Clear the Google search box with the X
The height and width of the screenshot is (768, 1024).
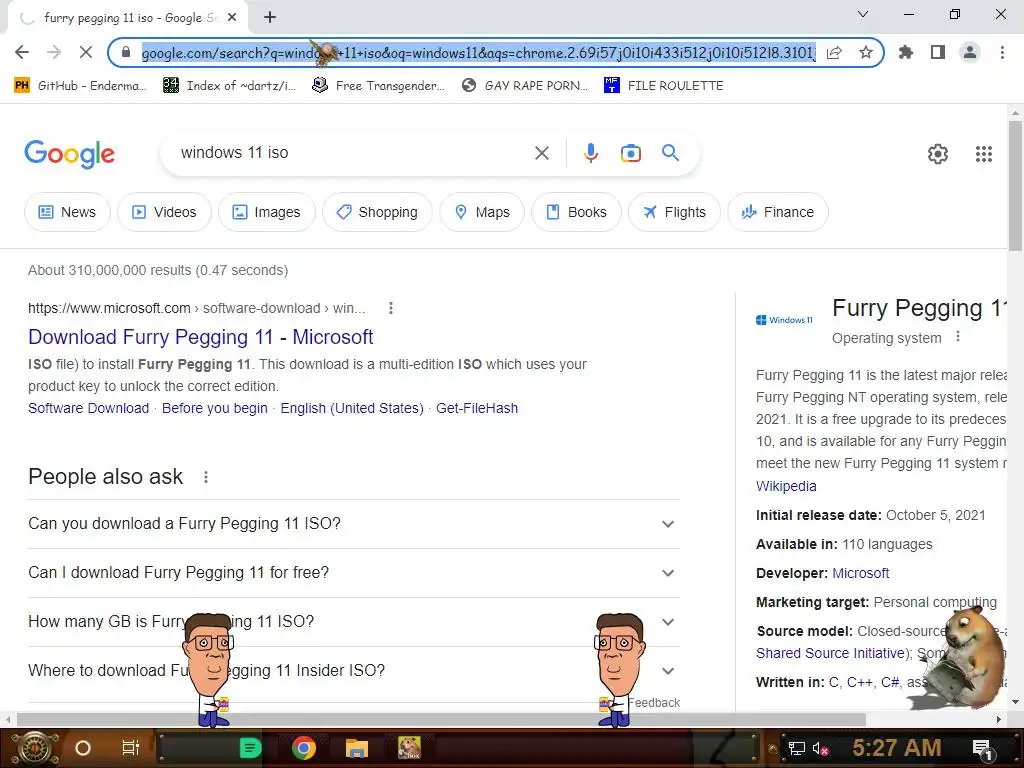point(541,153)
